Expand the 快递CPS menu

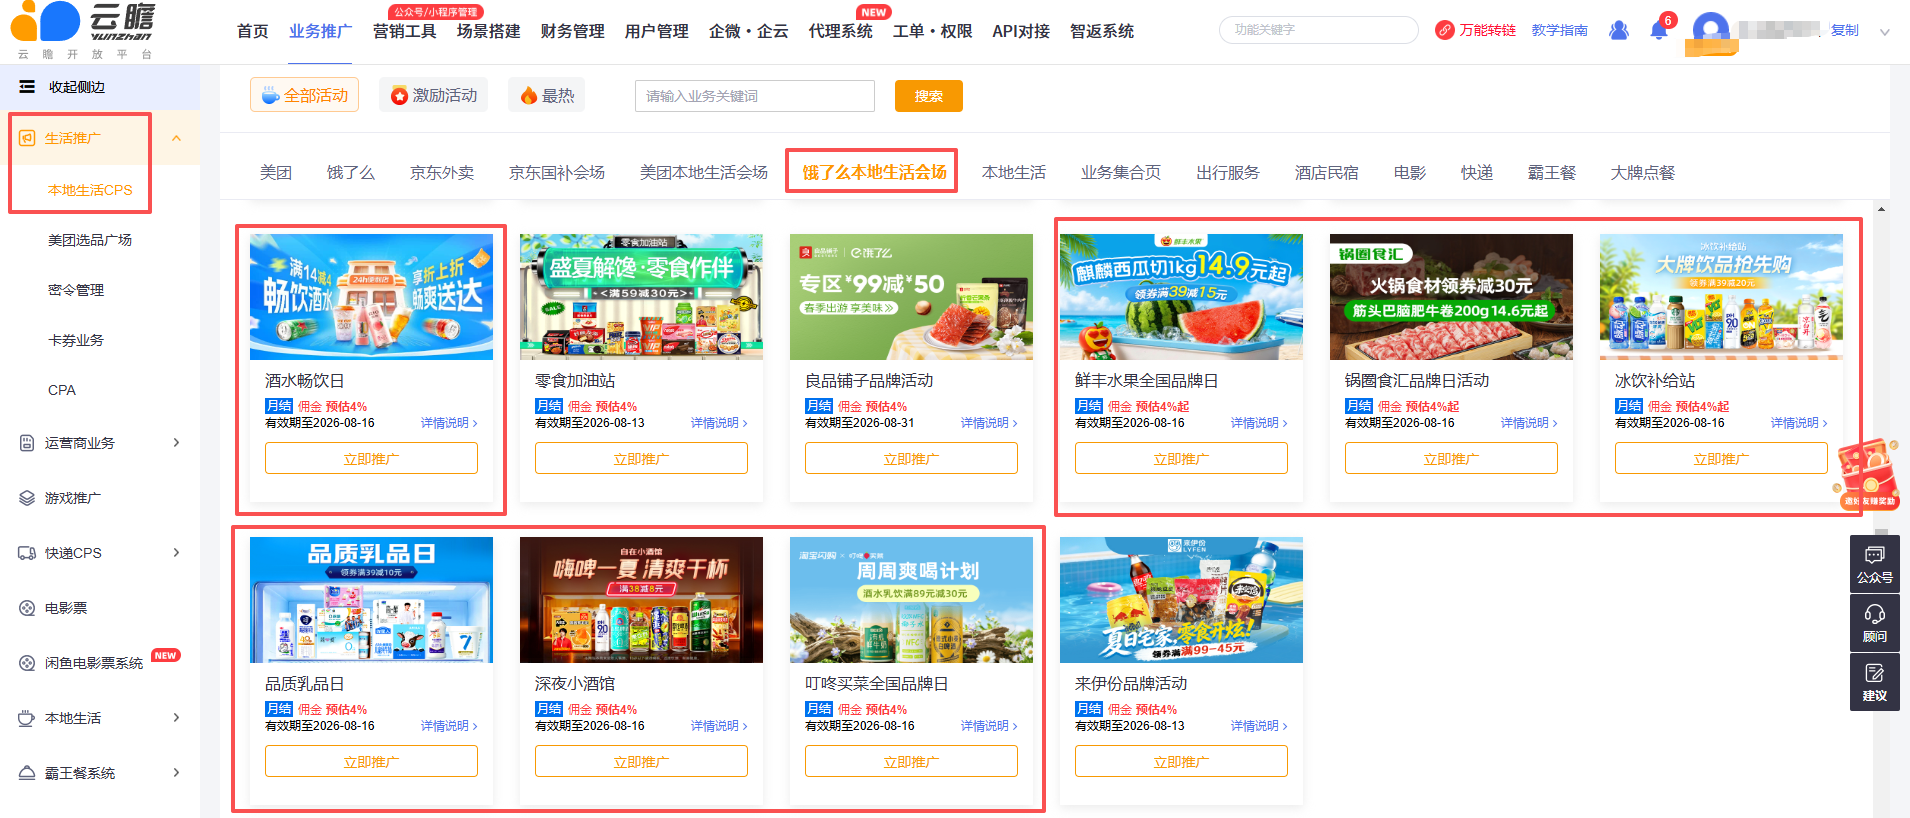pos(176,552)
